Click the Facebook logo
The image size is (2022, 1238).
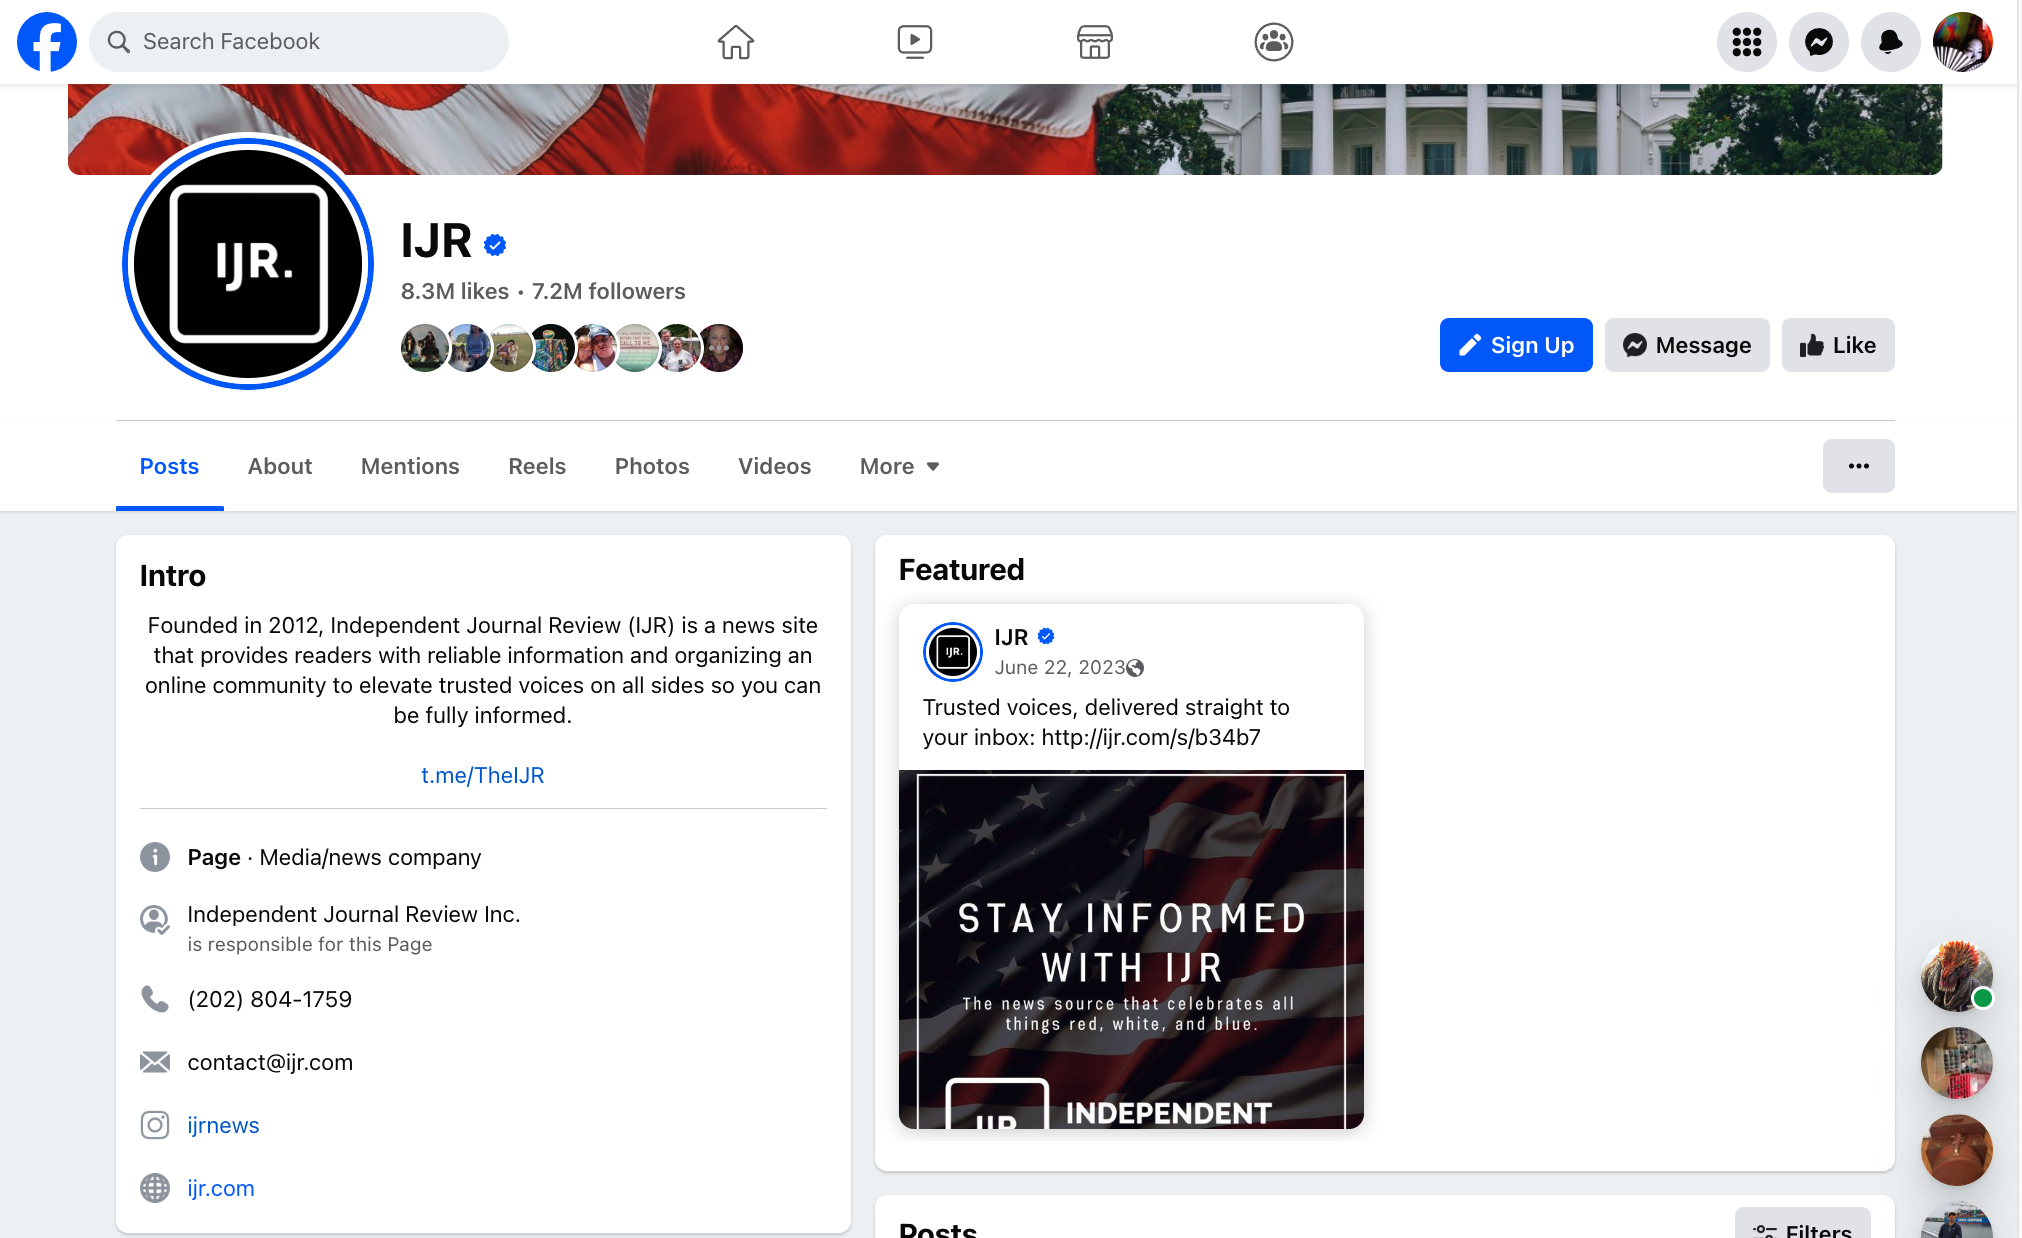click(x=47, y=42)
